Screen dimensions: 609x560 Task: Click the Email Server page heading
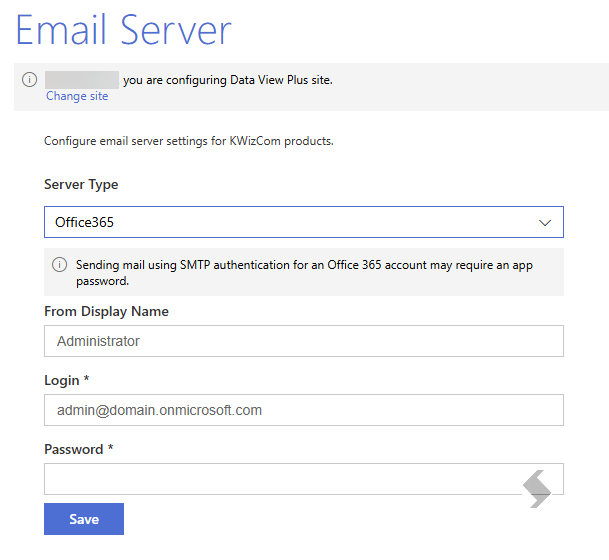tap(124, 30)
